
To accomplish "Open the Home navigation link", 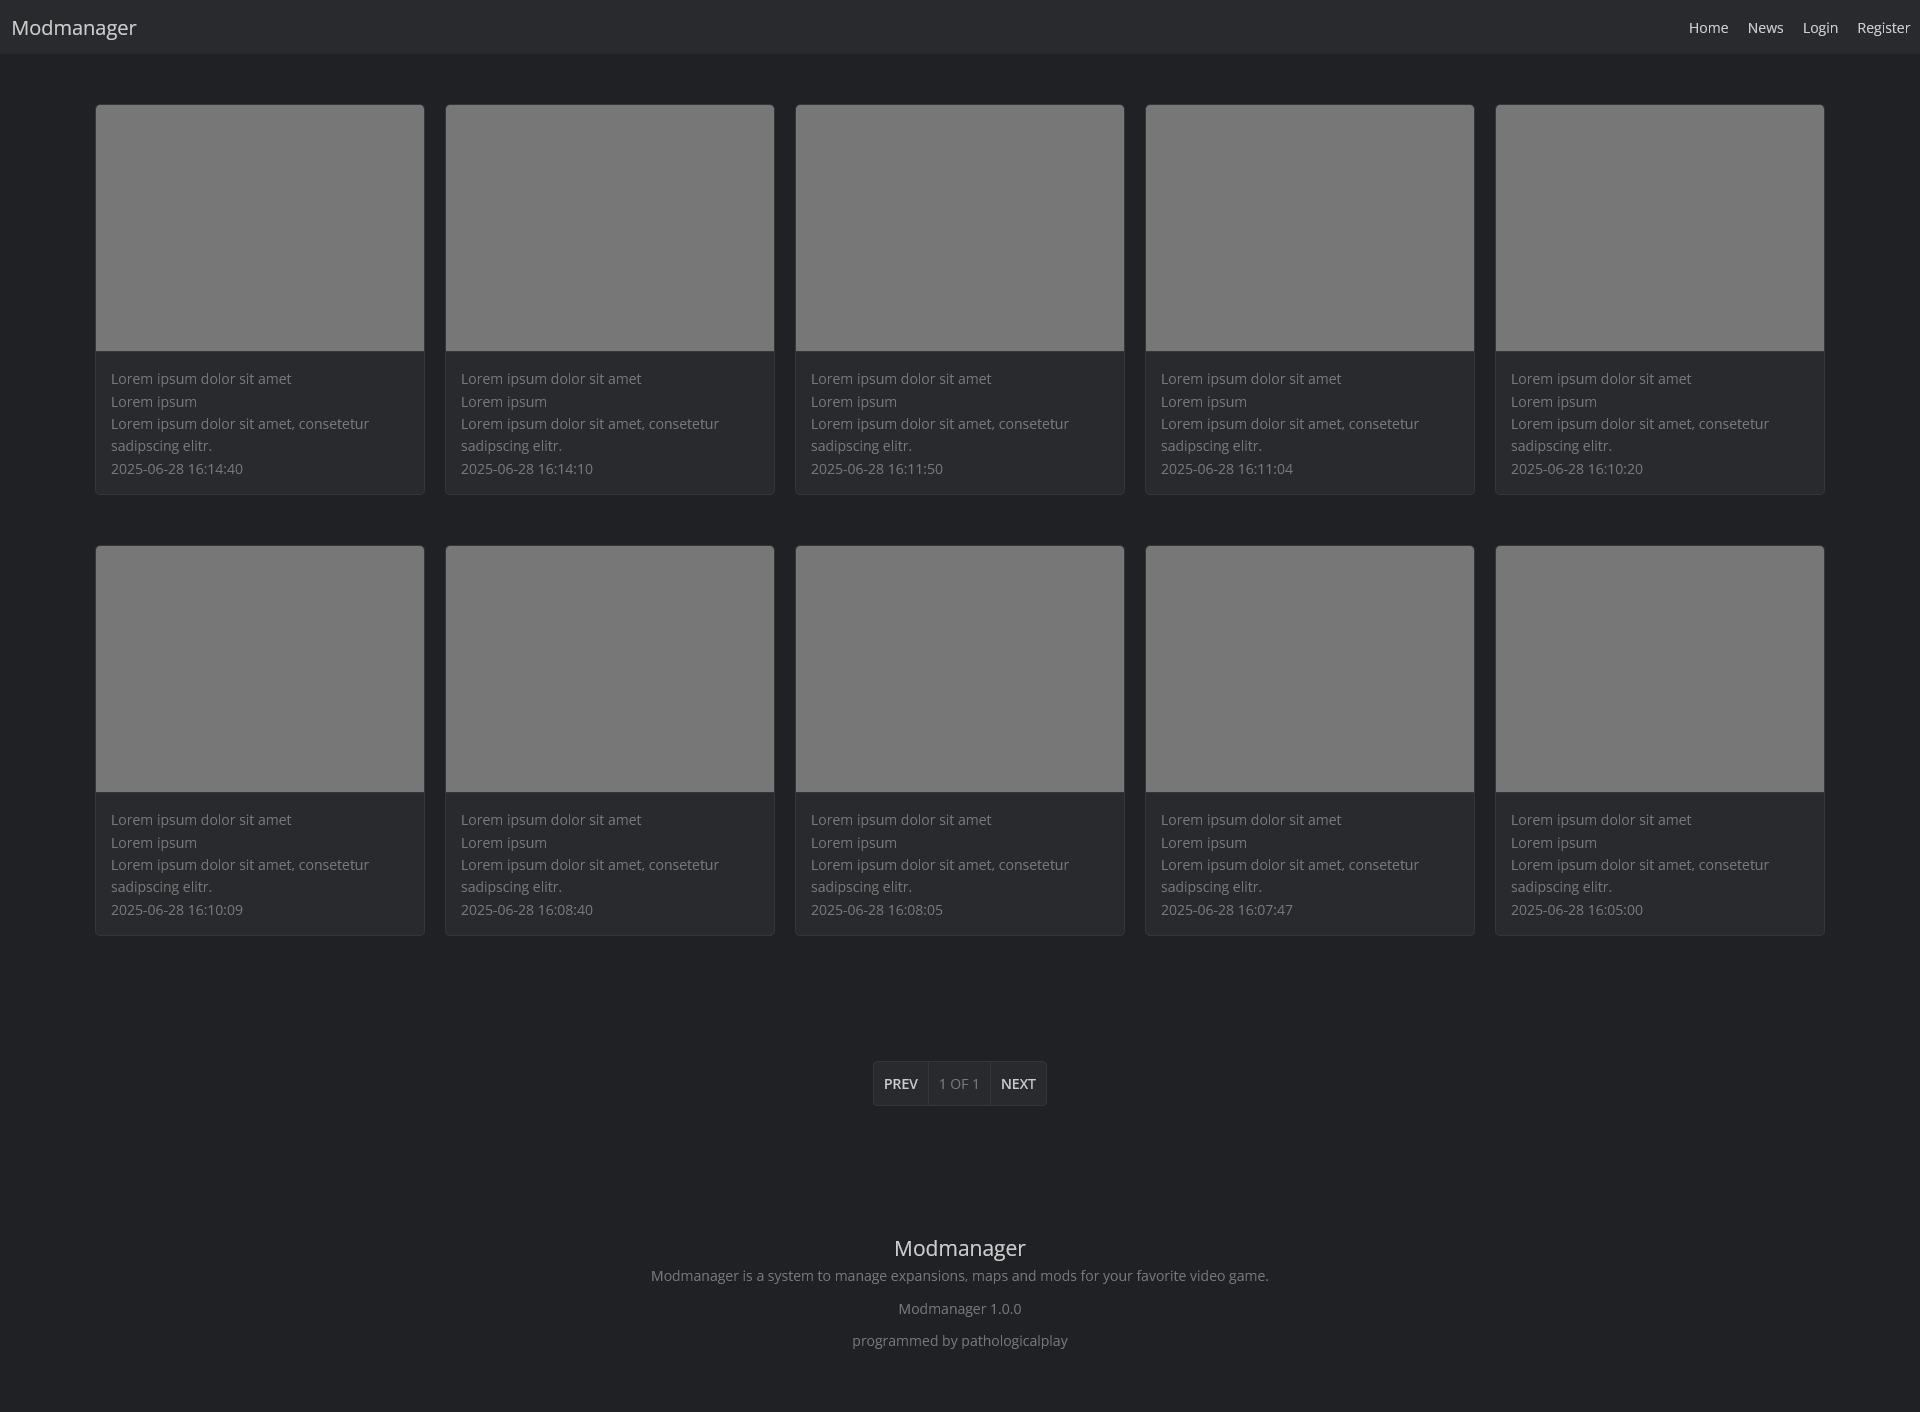I will tap(1708, 28).
